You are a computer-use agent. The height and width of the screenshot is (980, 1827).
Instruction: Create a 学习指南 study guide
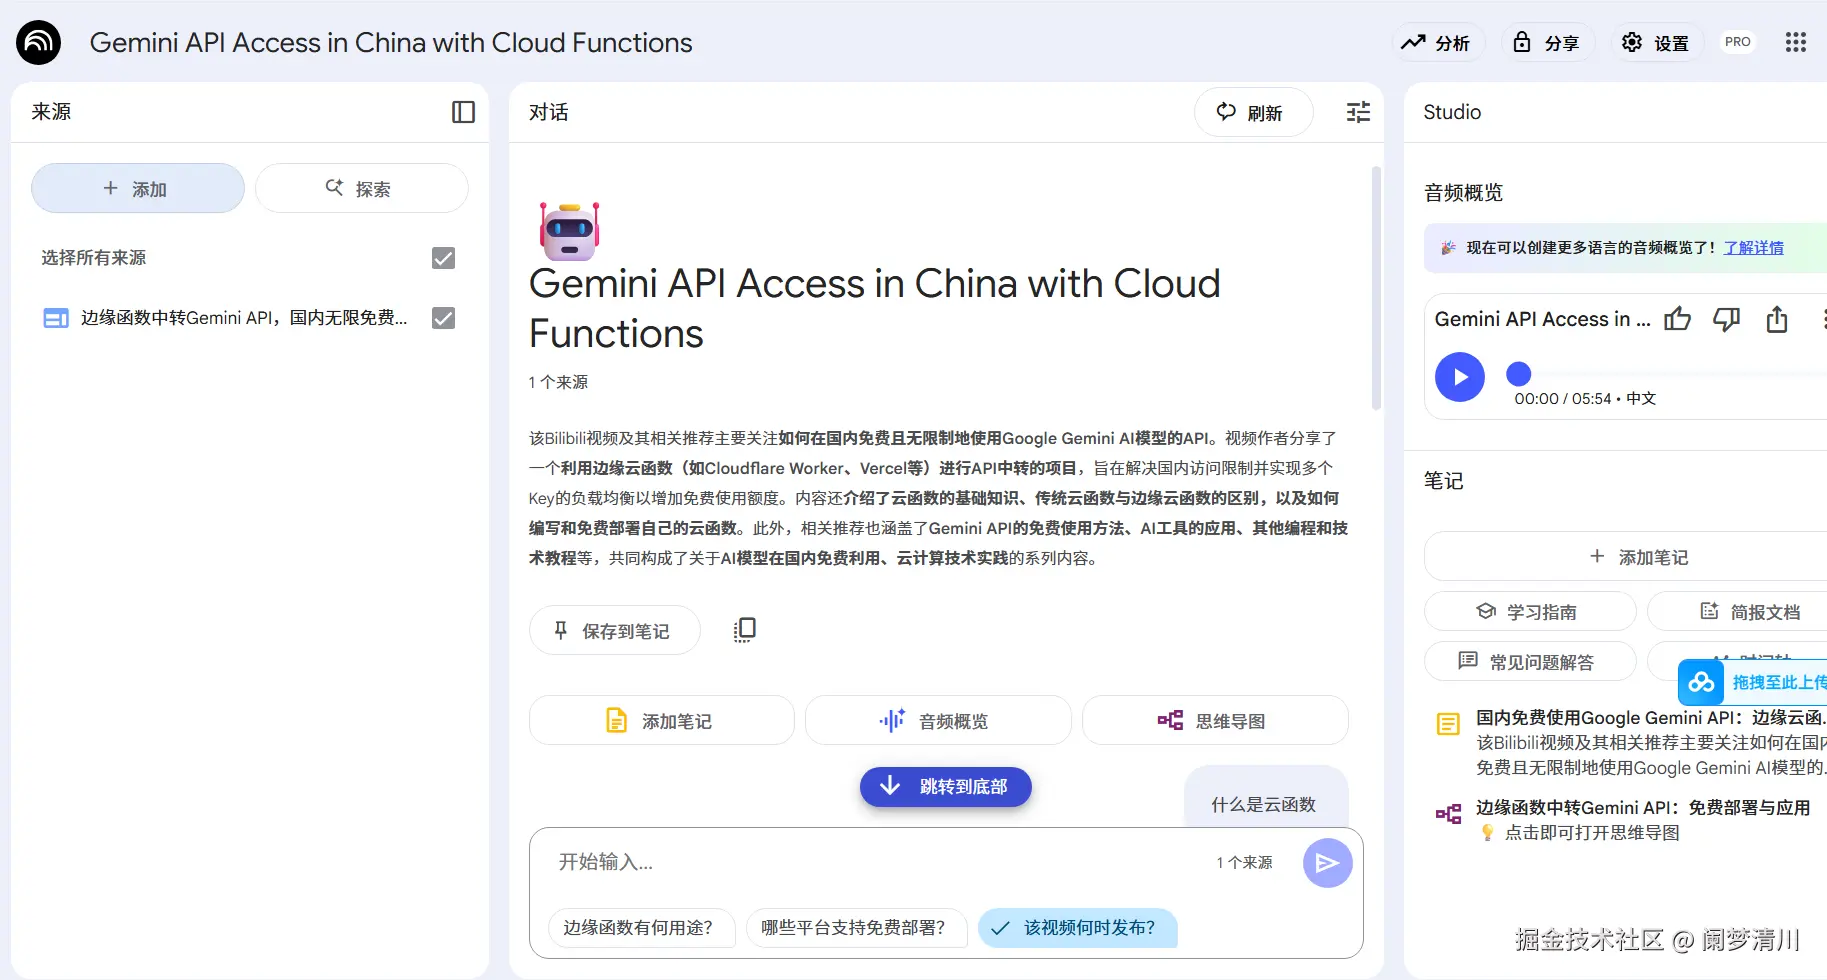click(x=1530, y=611)
